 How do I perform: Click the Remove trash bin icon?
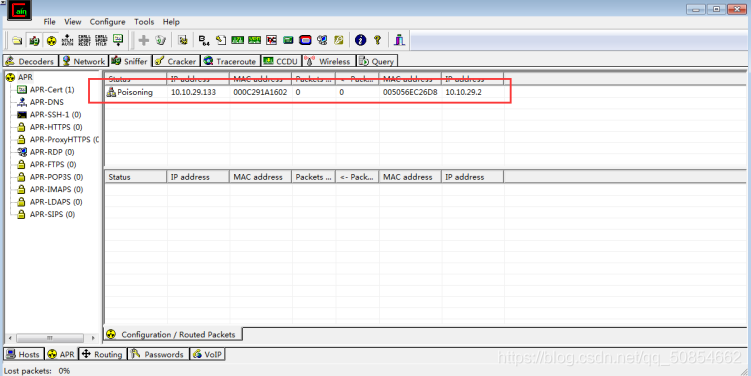[x=160, y=40]
